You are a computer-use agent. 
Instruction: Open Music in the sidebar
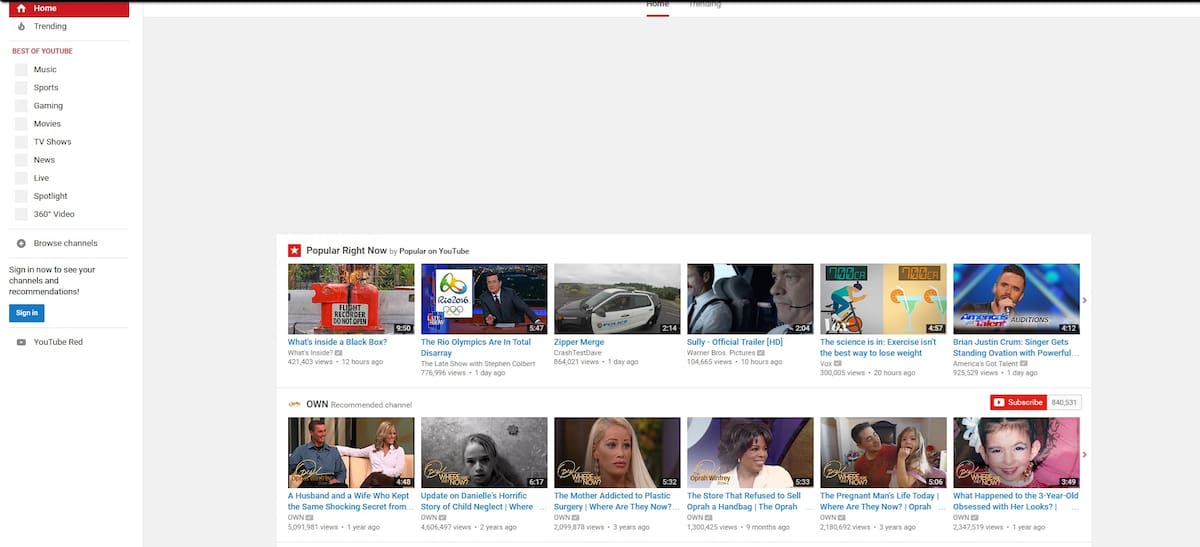(x=45, y=70)
